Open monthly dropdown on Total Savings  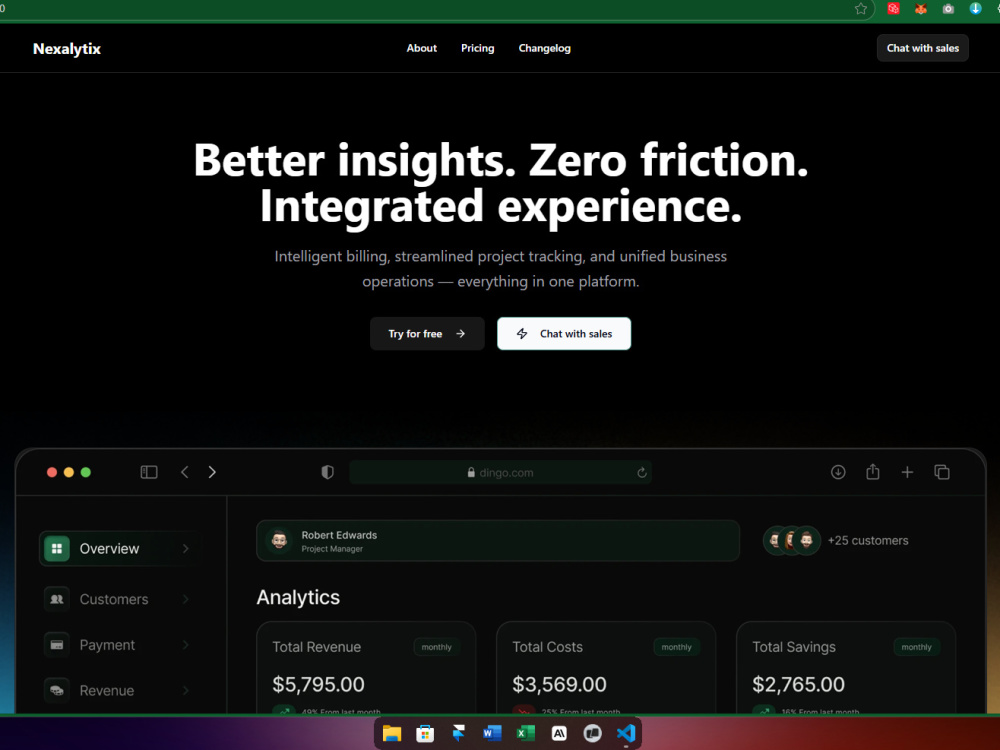click(x=916, y=647)
